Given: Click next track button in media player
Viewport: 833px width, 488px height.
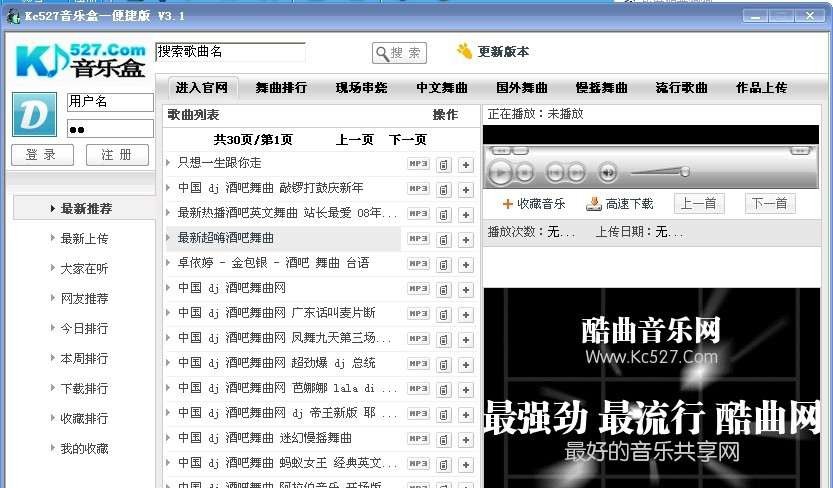Looking at the screenshot, I should click(576, 173).
